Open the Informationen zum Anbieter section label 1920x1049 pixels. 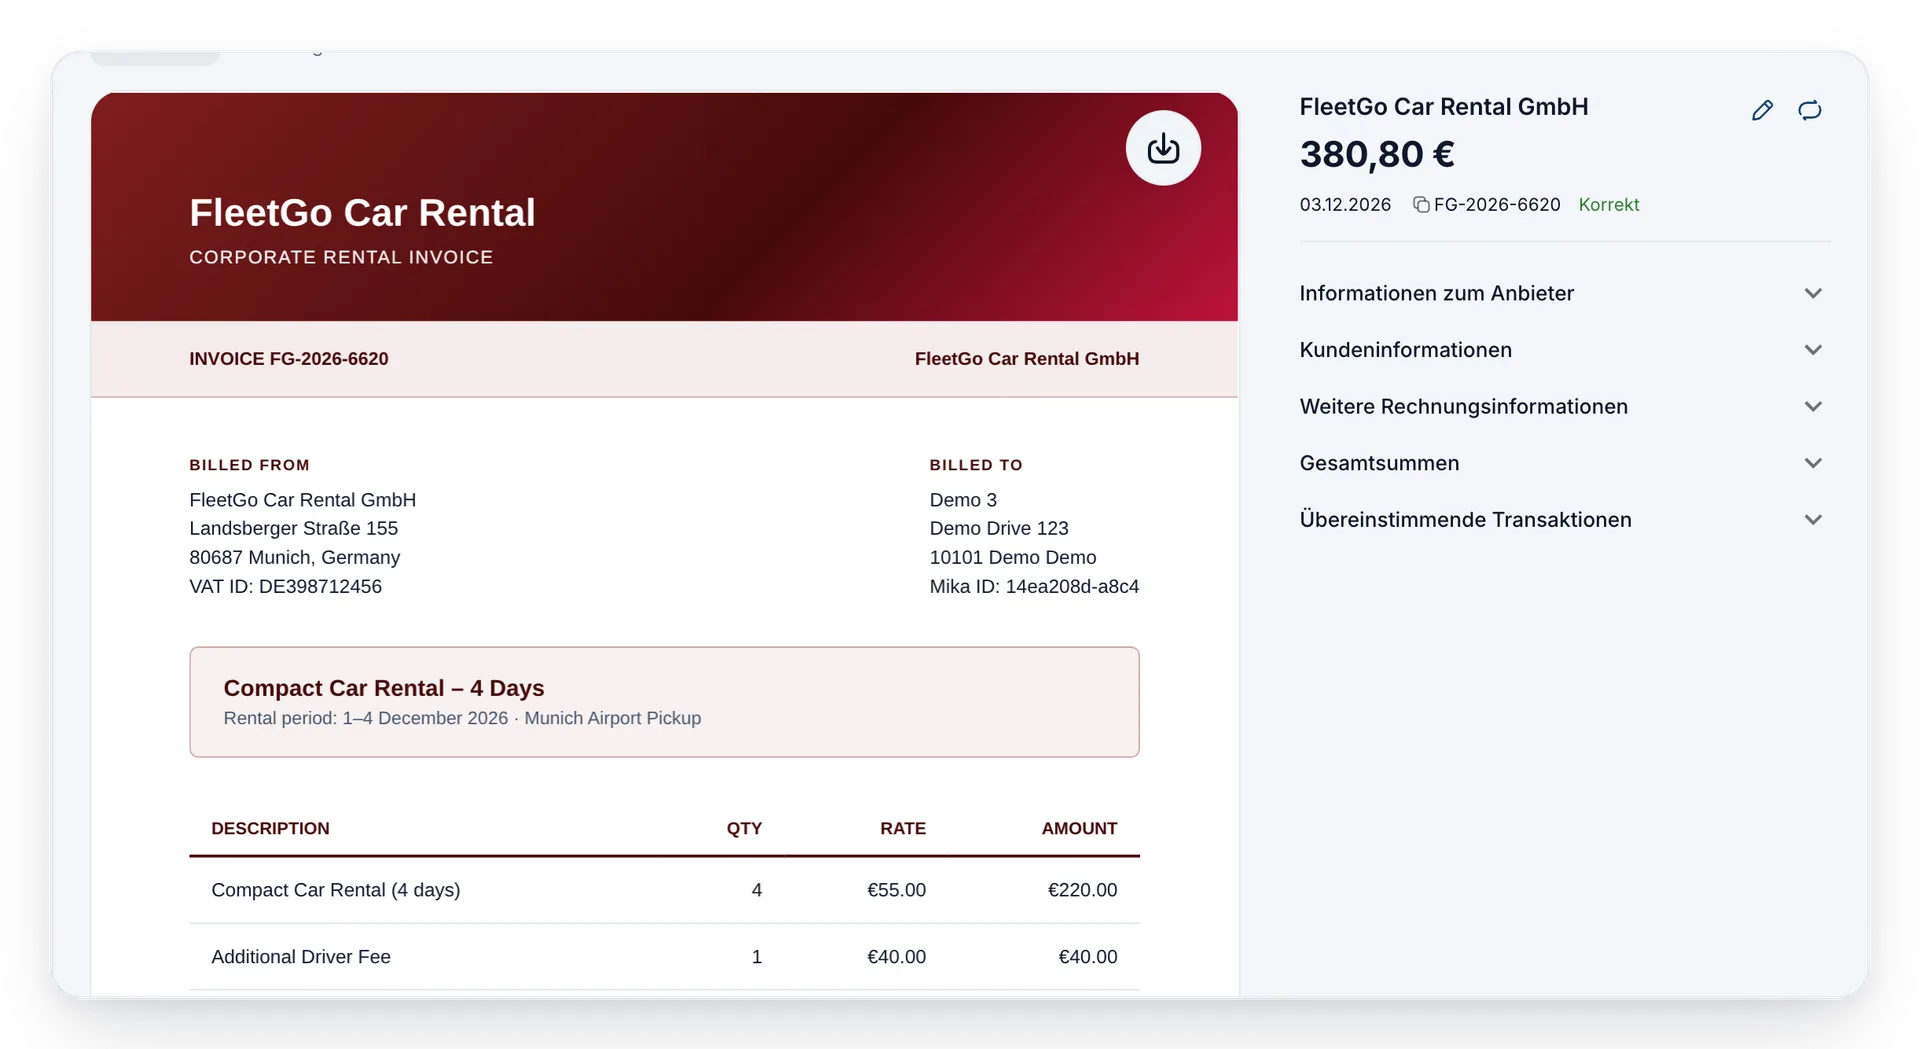click(x=1436, y=293)
